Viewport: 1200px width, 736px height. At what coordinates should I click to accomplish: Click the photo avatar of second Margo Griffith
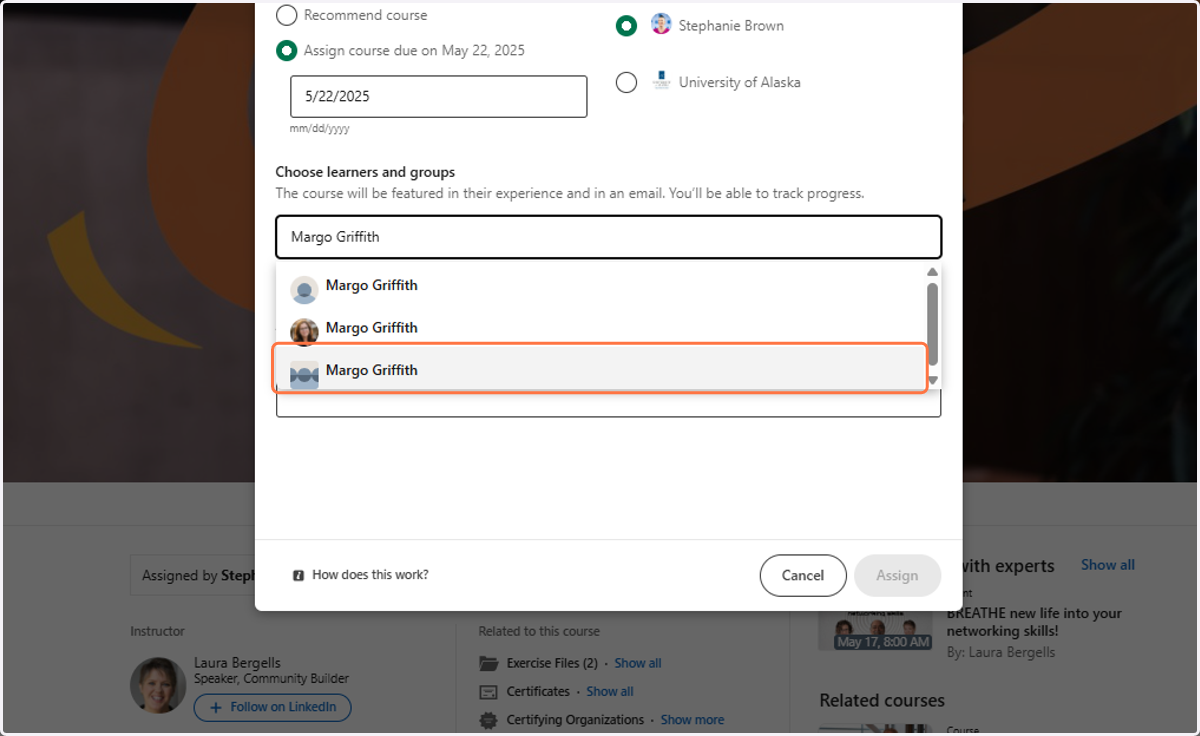(x=304, y=332)
